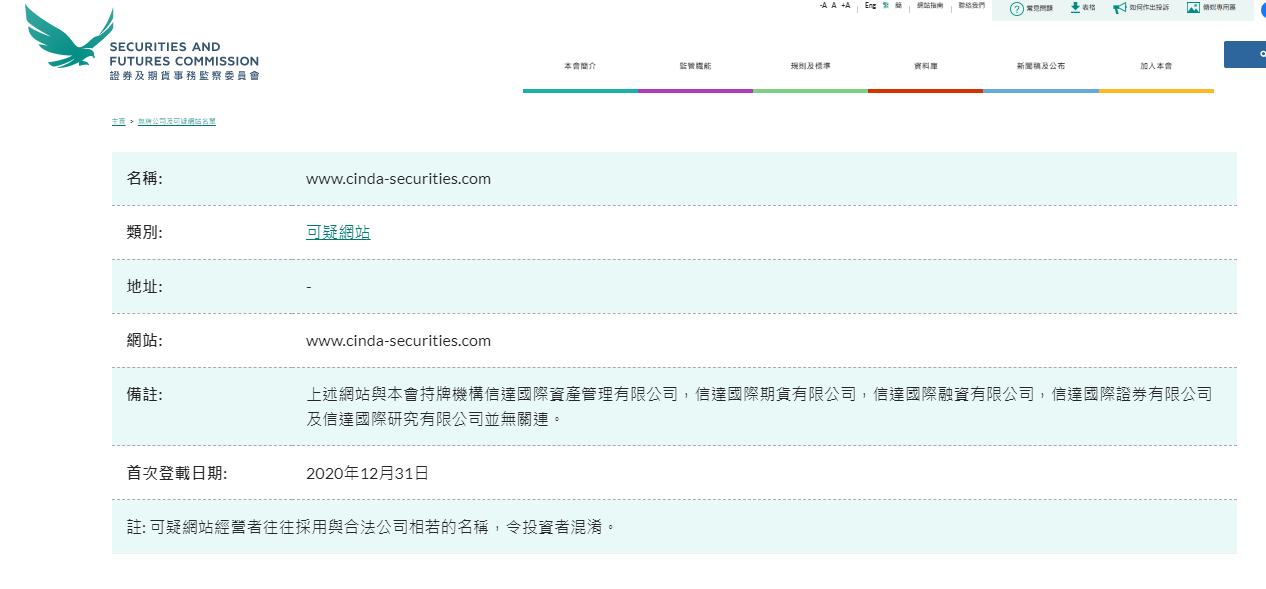Open the unlicensed companies list breadcrumb link

(176, 121)
